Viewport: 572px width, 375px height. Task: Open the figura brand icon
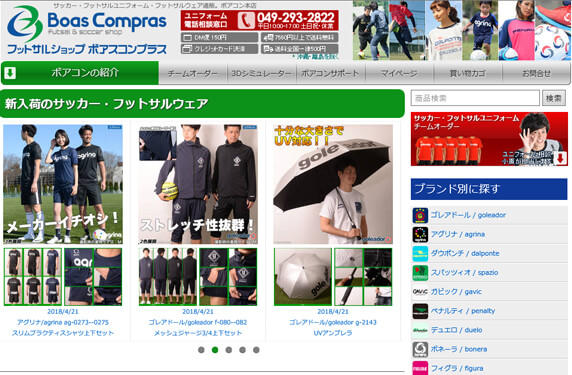420,368
